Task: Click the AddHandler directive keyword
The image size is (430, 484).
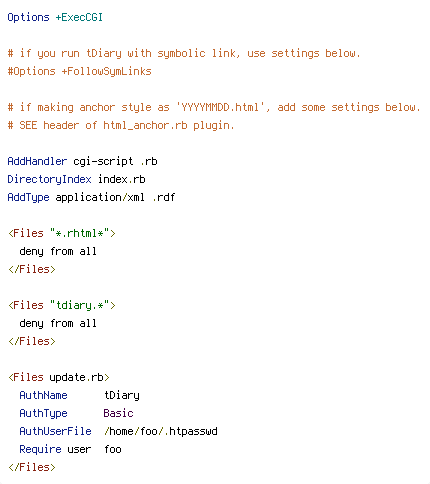Action: (x=37, y=161)
